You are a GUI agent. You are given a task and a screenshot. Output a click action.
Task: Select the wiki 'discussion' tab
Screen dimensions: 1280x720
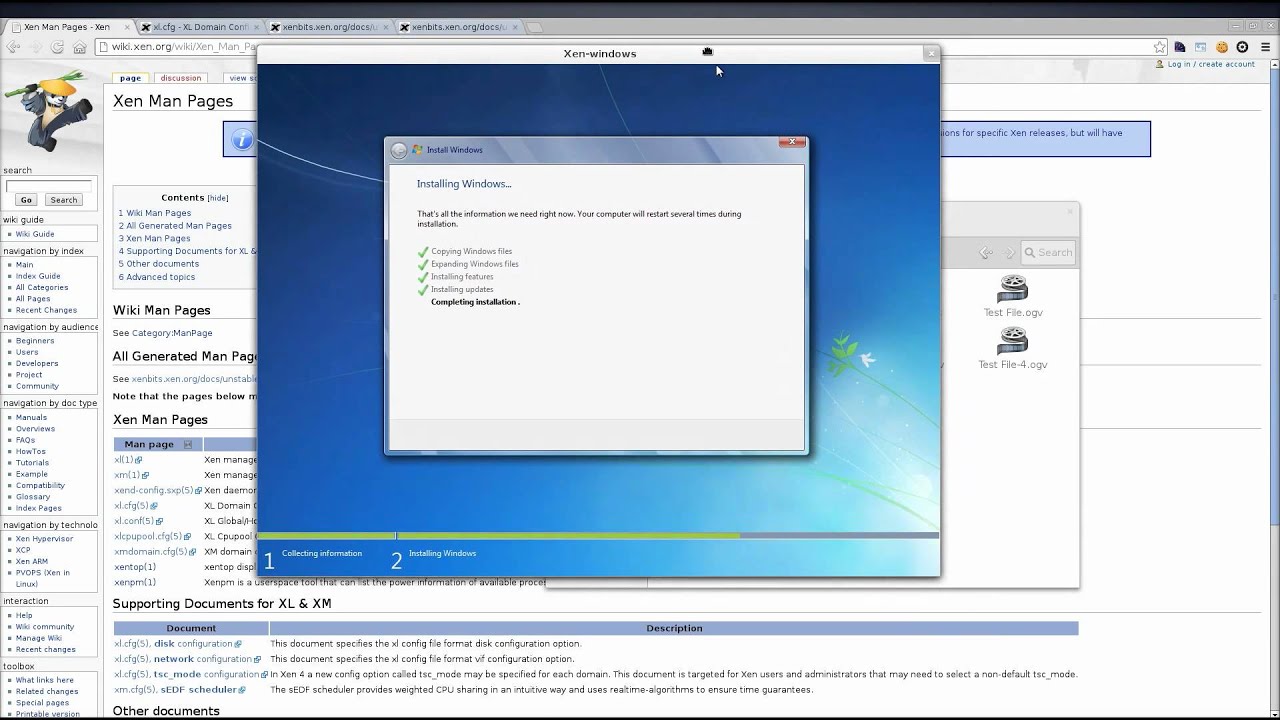181,78
